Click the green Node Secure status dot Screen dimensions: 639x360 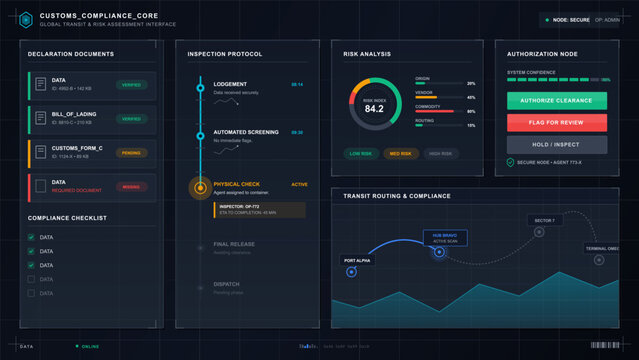click(x=547, y=20)
